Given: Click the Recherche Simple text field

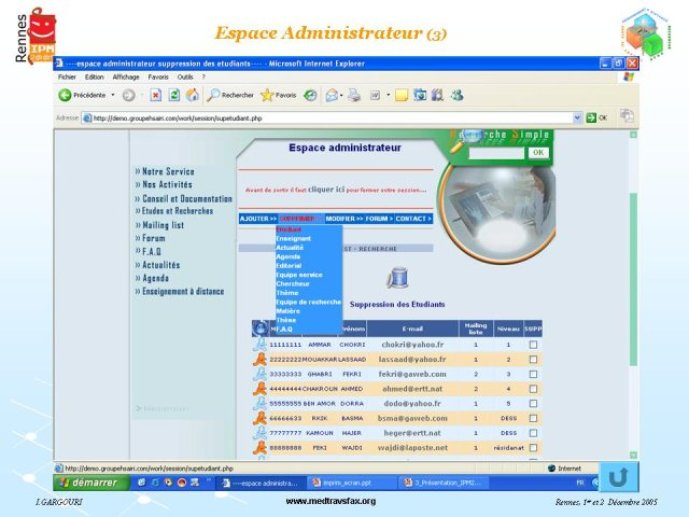Looking at the screenshot, I should 497,153.
